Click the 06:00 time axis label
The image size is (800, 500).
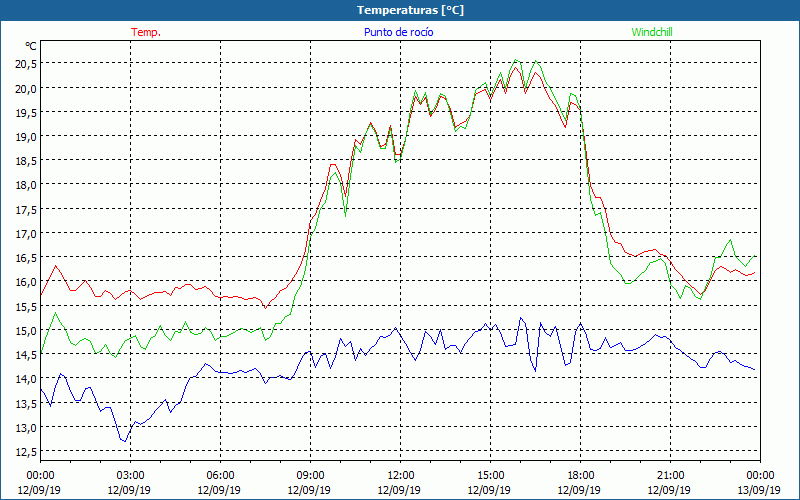220,476
